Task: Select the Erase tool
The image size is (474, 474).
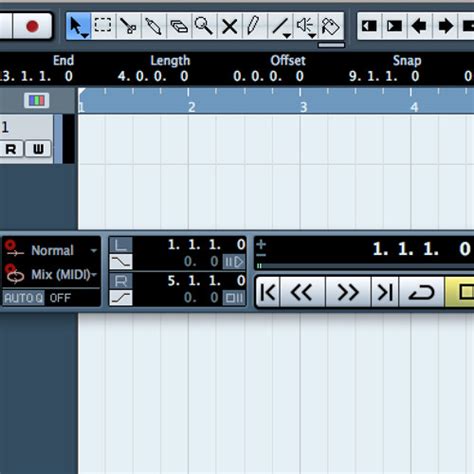Action: coord(179,26)
